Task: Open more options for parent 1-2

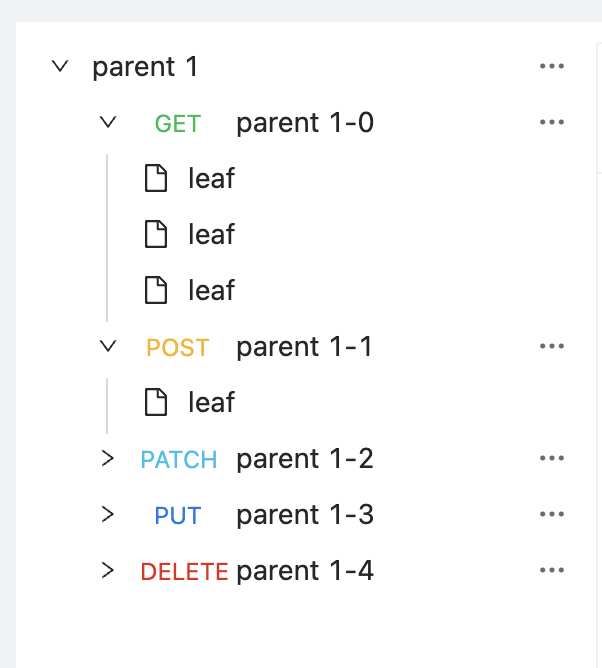Action: [x=552, y=458]
